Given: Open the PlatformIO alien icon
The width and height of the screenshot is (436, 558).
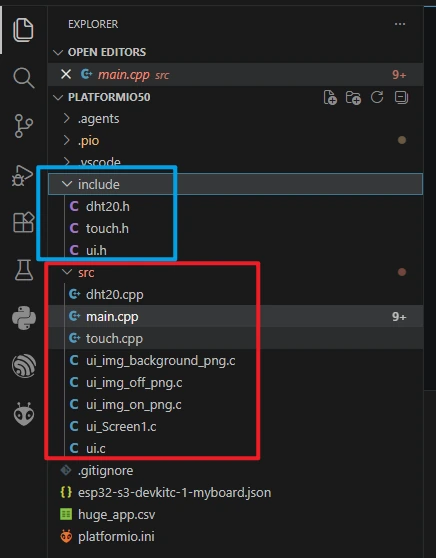Looking at the screenshot, I should coord(24,414).
